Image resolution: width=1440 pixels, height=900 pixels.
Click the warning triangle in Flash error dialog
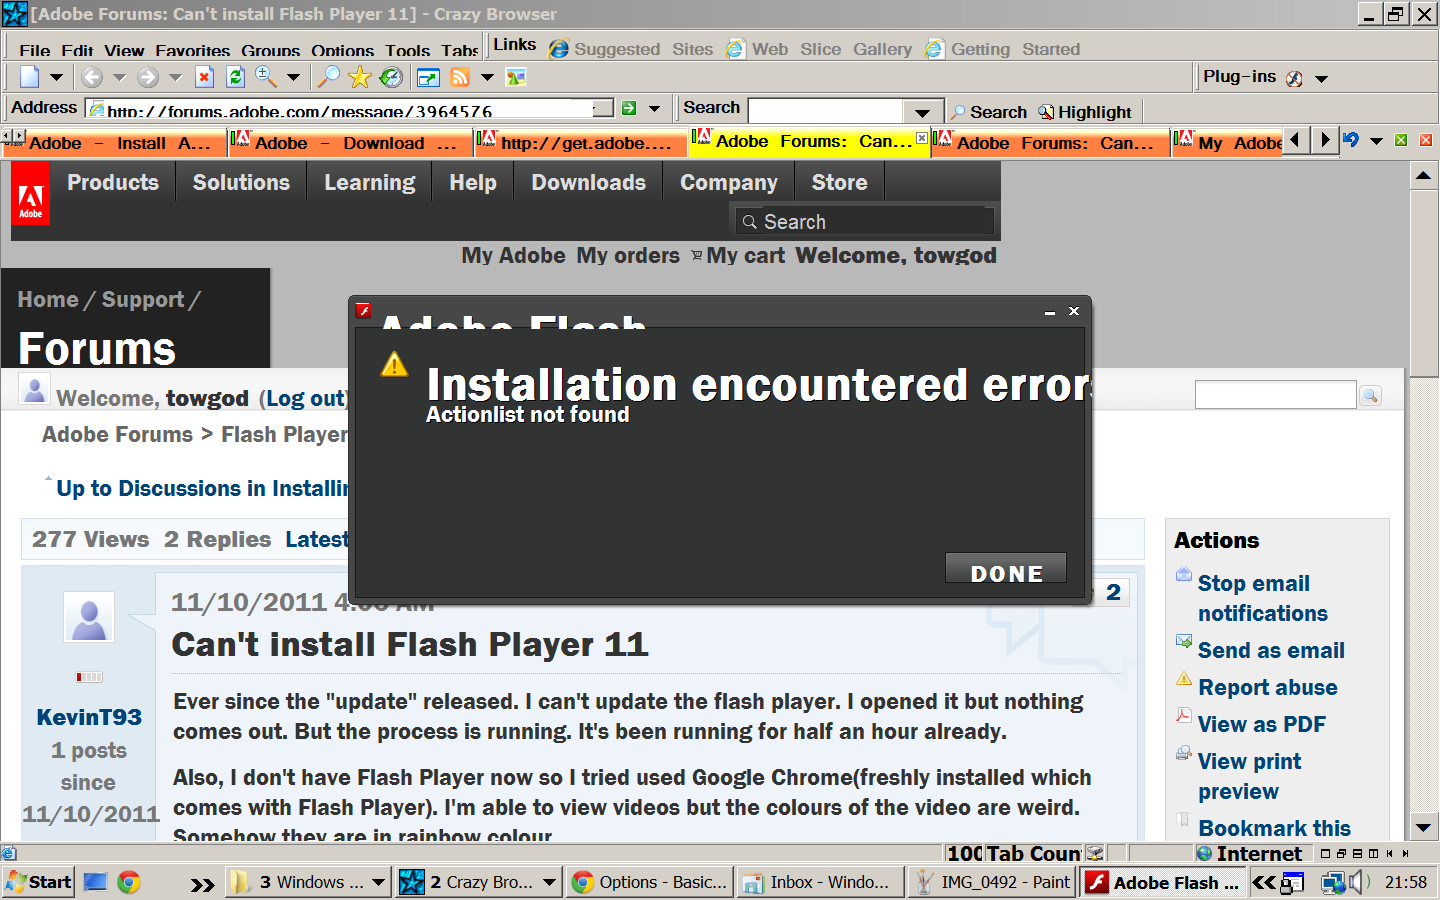(x=395, y=364)
